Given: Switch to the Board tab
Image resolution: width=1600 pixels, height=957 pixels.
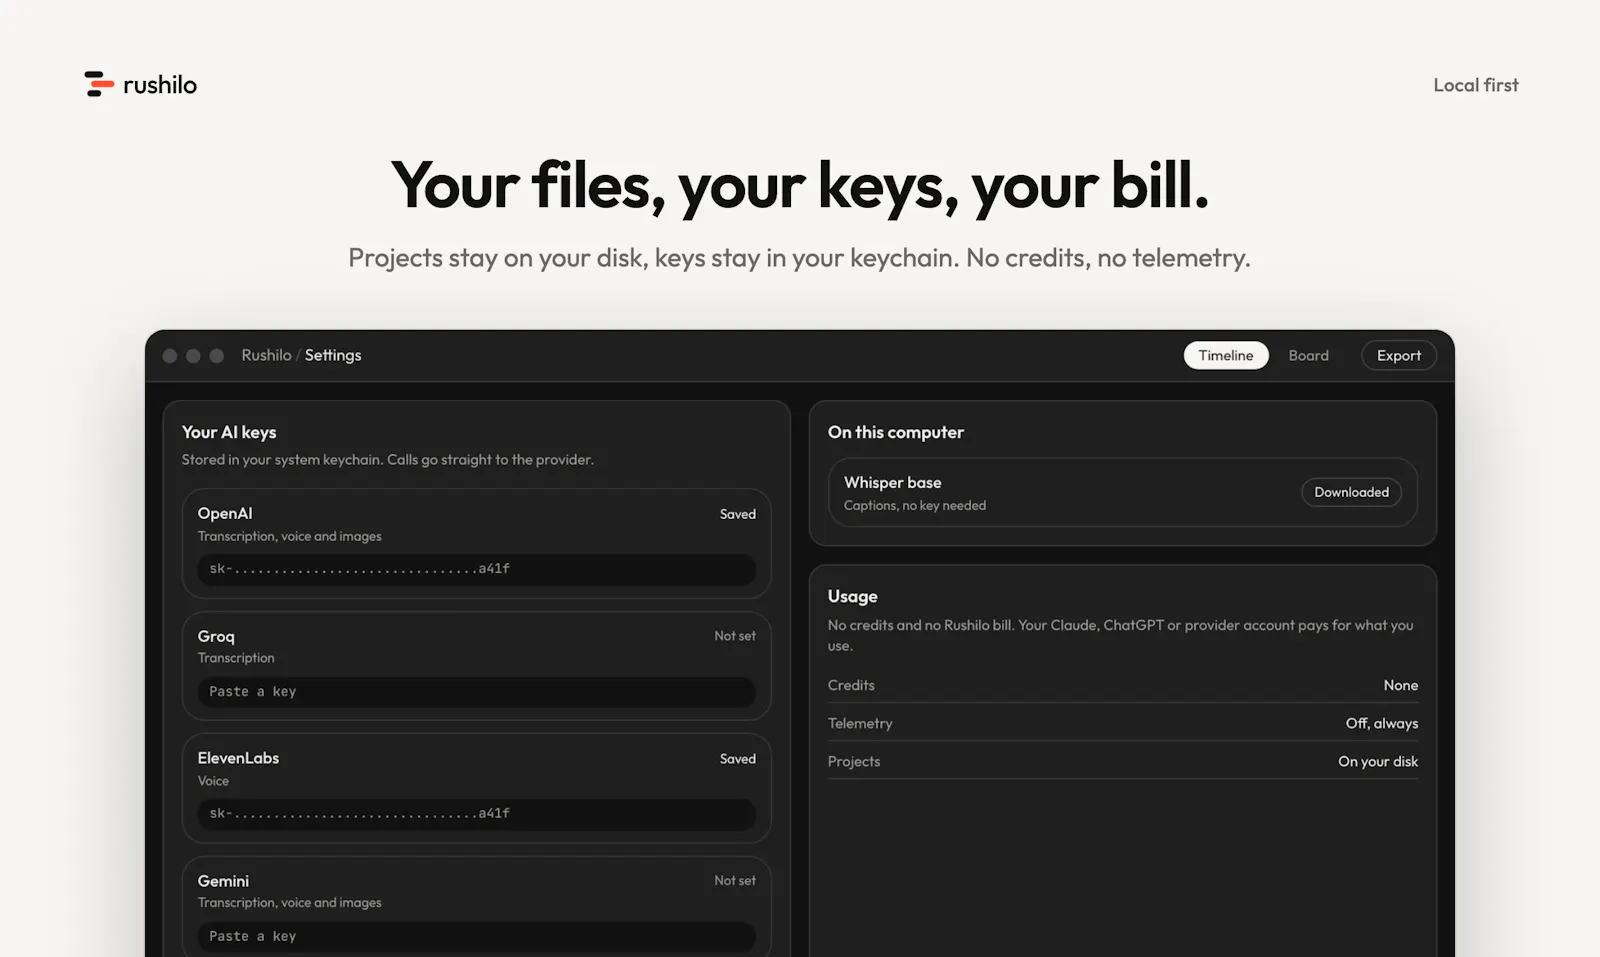Looking at the screenshot, I should pyautogui.click(x=1308, y=355).
